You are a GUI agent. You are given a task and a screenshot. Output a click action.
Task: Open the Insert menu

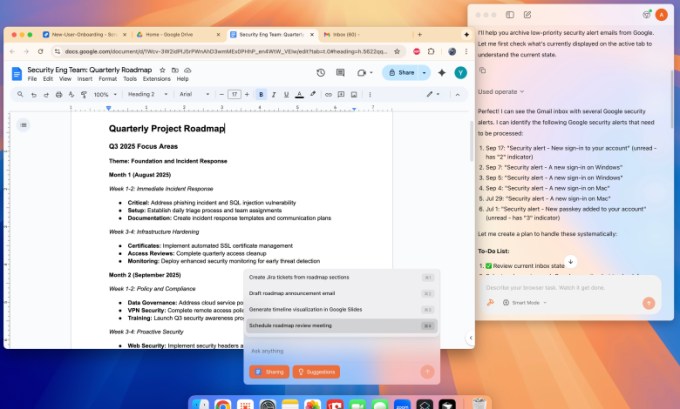85,79
